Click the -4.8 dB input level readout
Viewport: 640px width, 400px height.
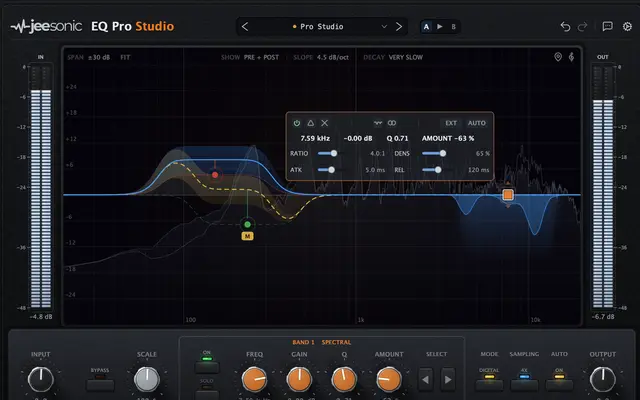(x=41, y=316)
